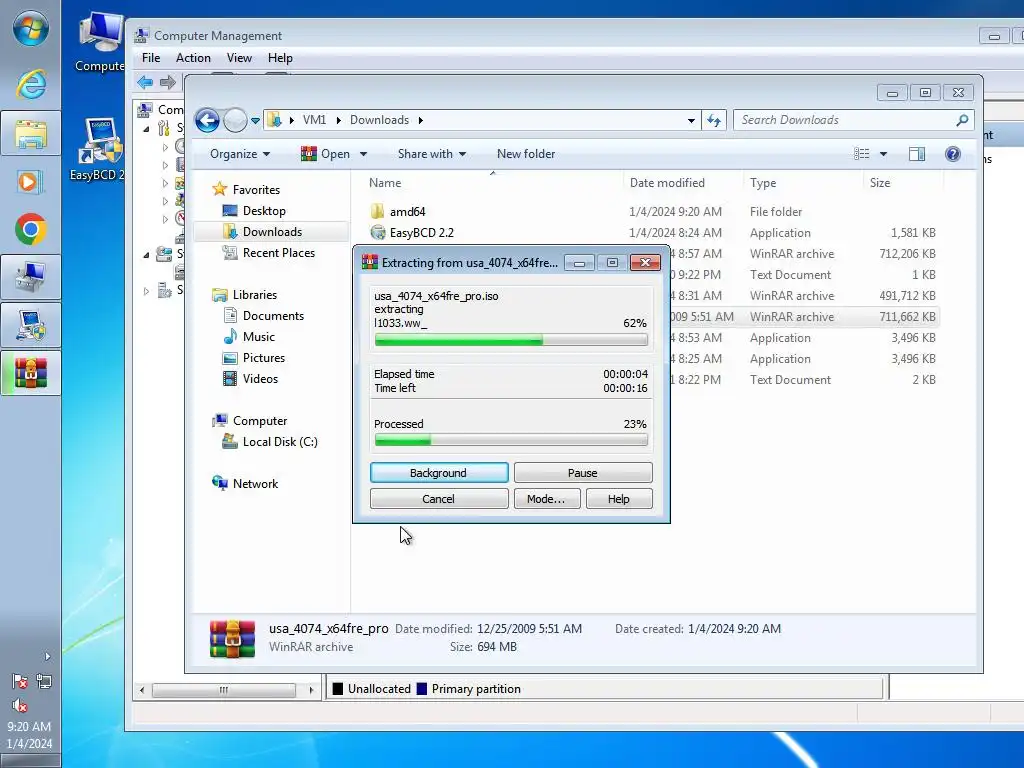Image resolution: width=1024 pixels, height=768 pixels.
Task: Click the search magnifier icon
Action: (x=962, y=120)
